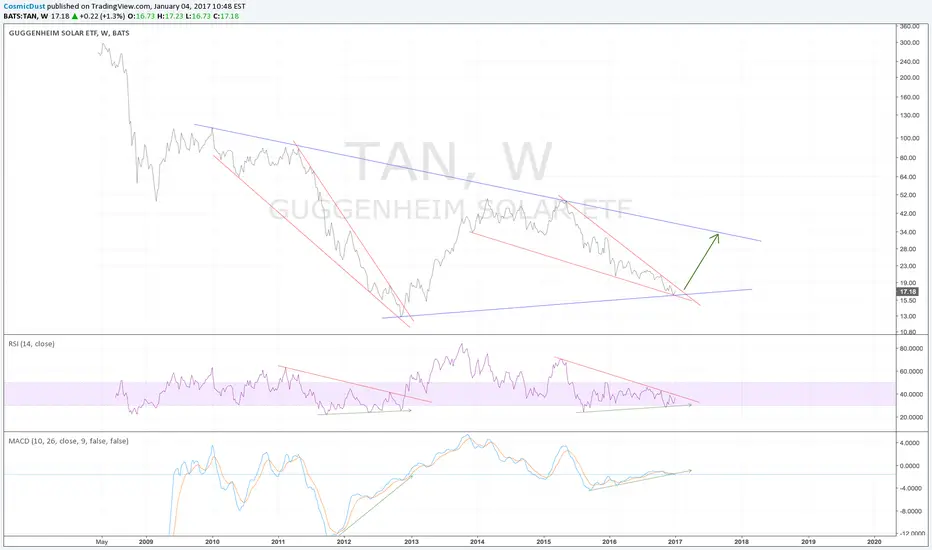Click the 28.00 price axis label
Image resolution: width=932 pixels, height=550 pixels.
(909, 249)
